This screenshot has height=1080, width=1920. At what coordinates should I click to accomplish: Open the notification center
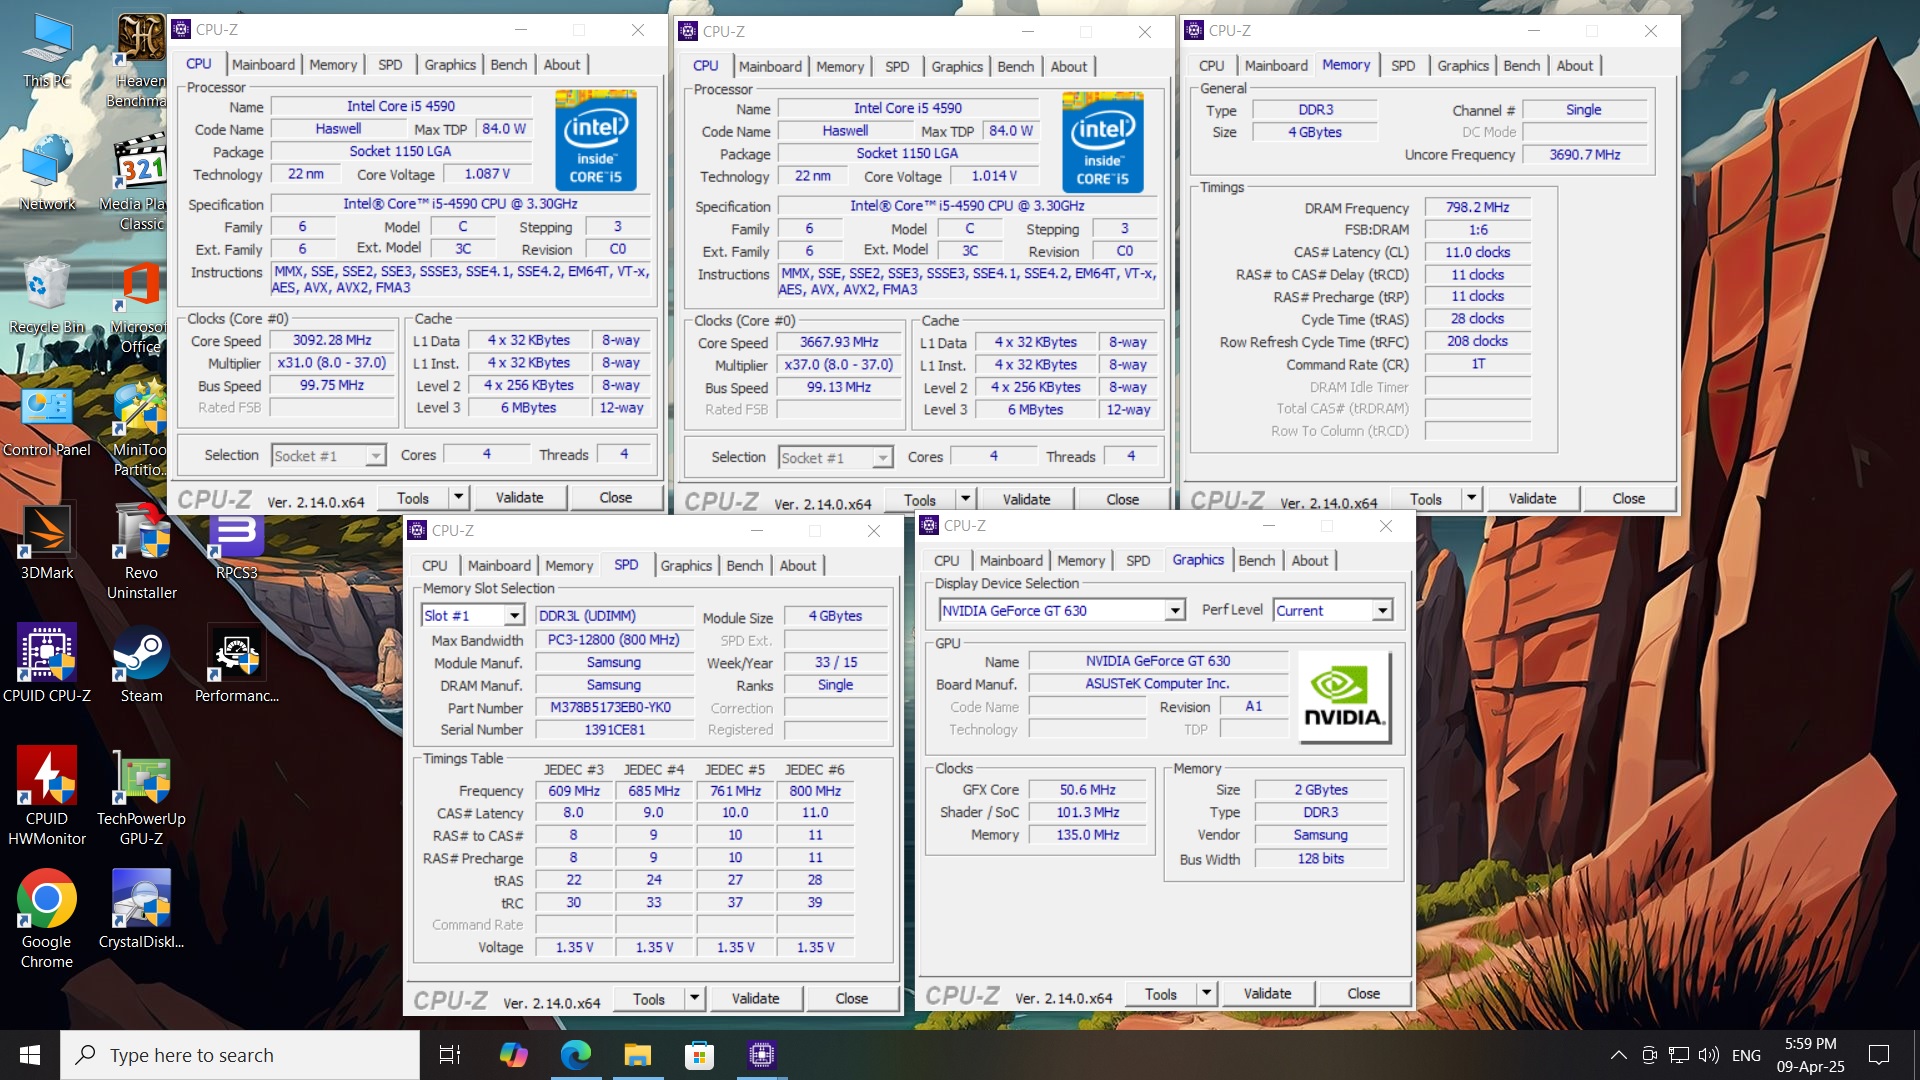(x=1879, y=1055)
